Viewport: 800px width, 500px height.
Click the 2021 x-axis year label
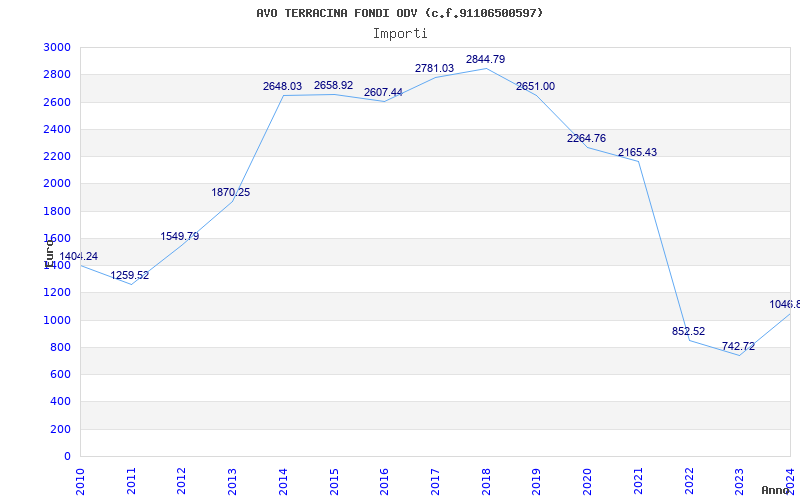coord(638,481)
